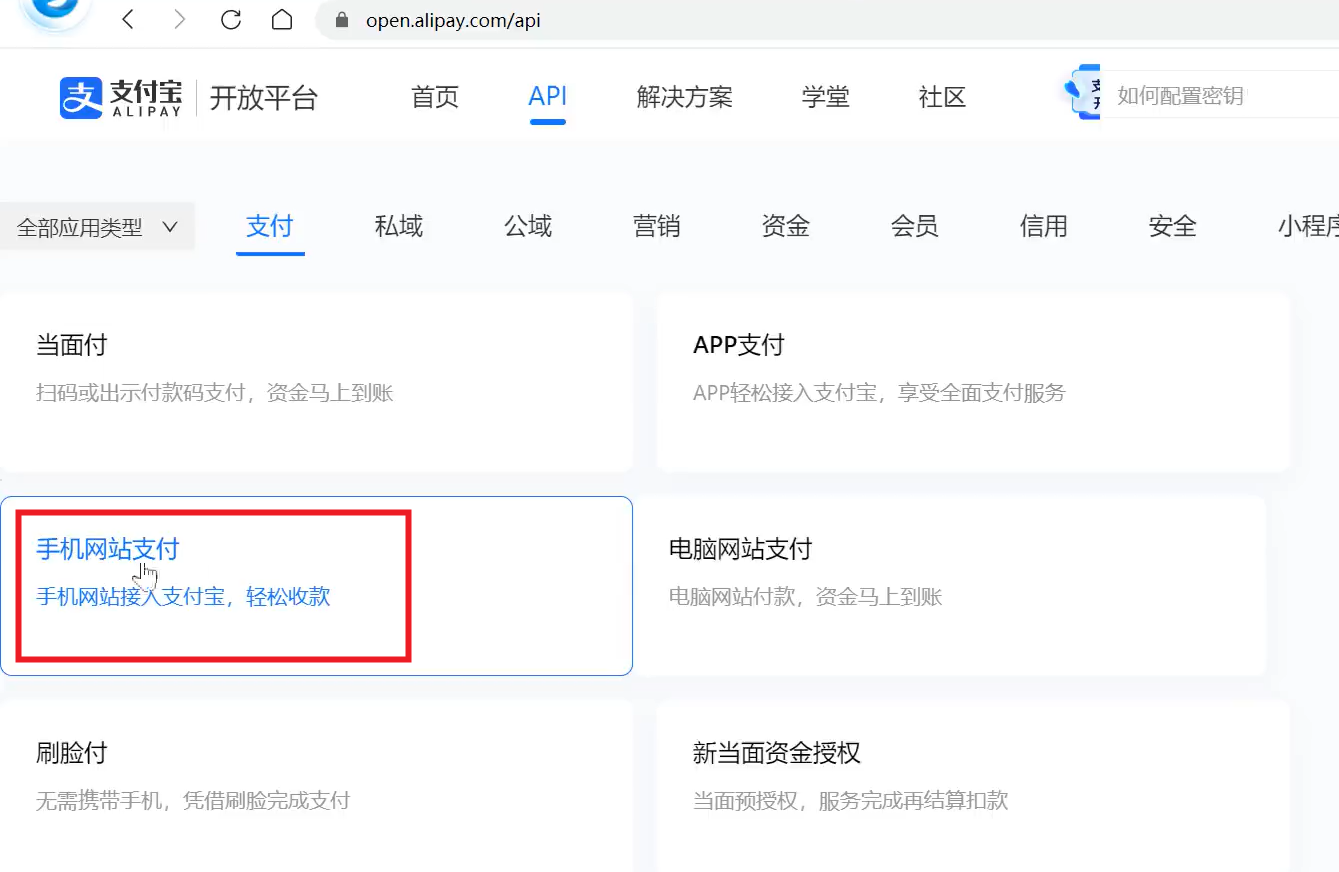This screenshot has width=1339, height=872.
Task: Open 学堂 in top navigation
Action: click(826, 97)
